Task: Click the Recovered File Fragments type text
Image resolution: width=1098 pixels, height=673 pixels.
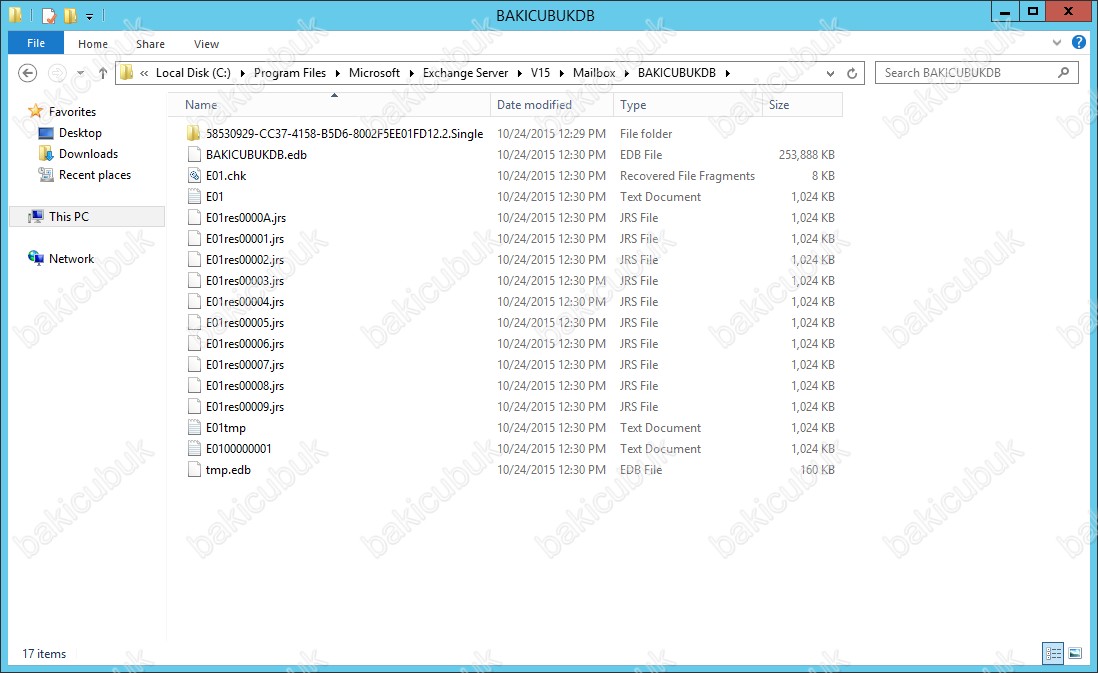Action: tap(687, 176)
